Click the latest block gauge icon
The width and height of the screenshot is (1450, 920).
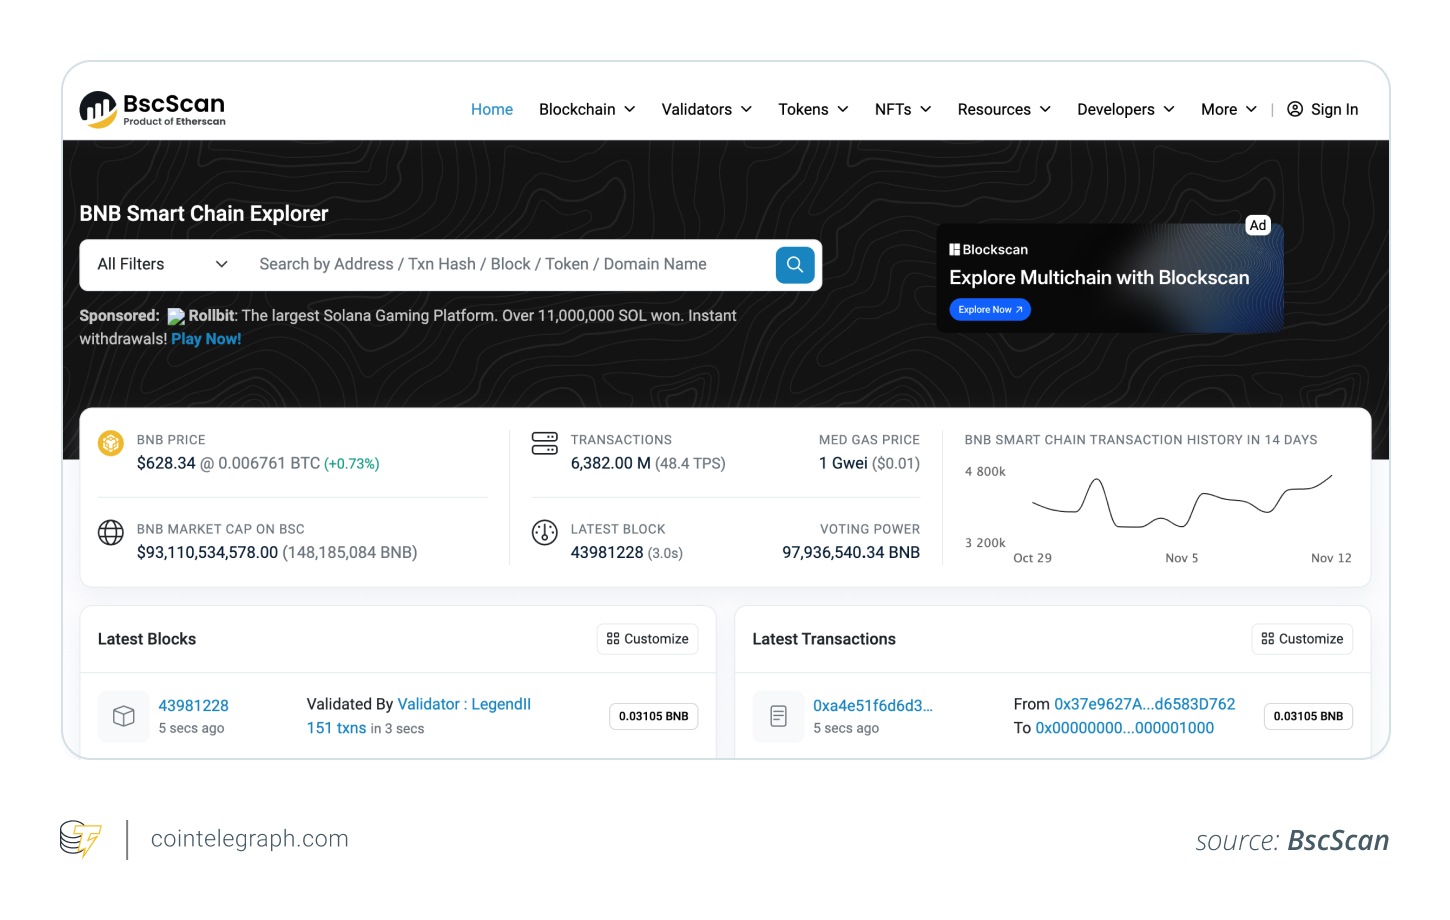coord(545,532)
